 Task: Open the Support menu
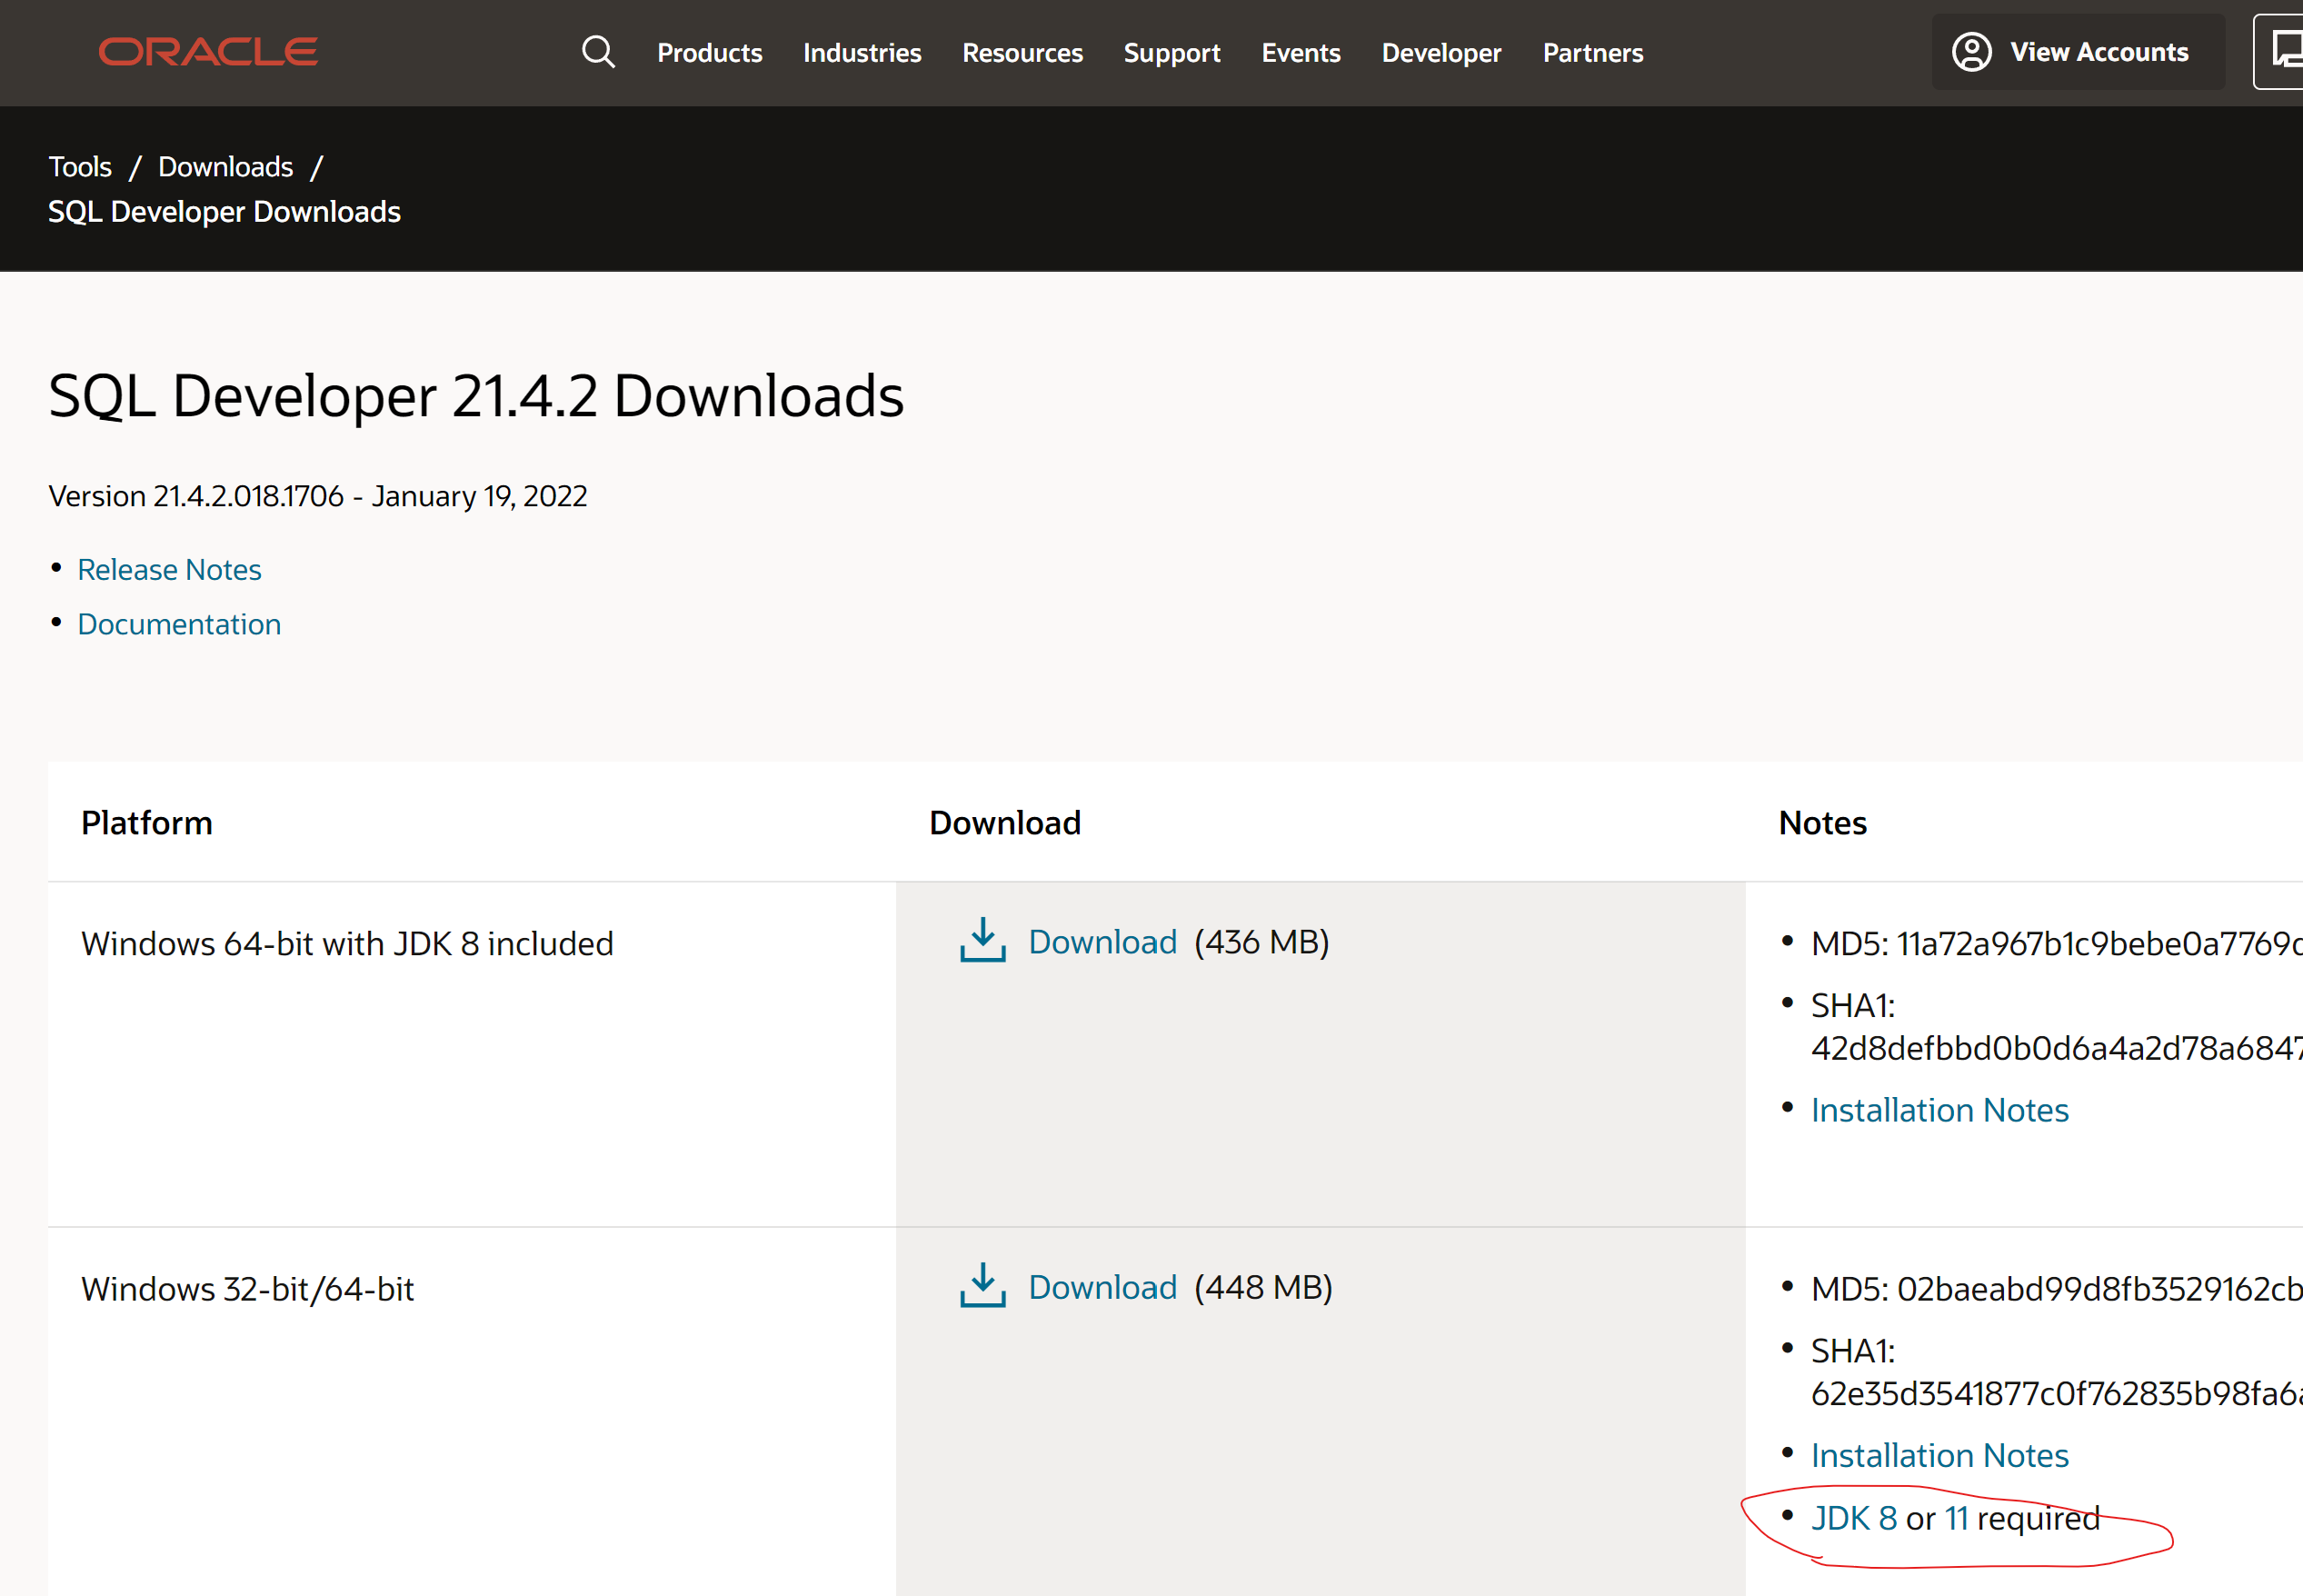coord(1172,53)
